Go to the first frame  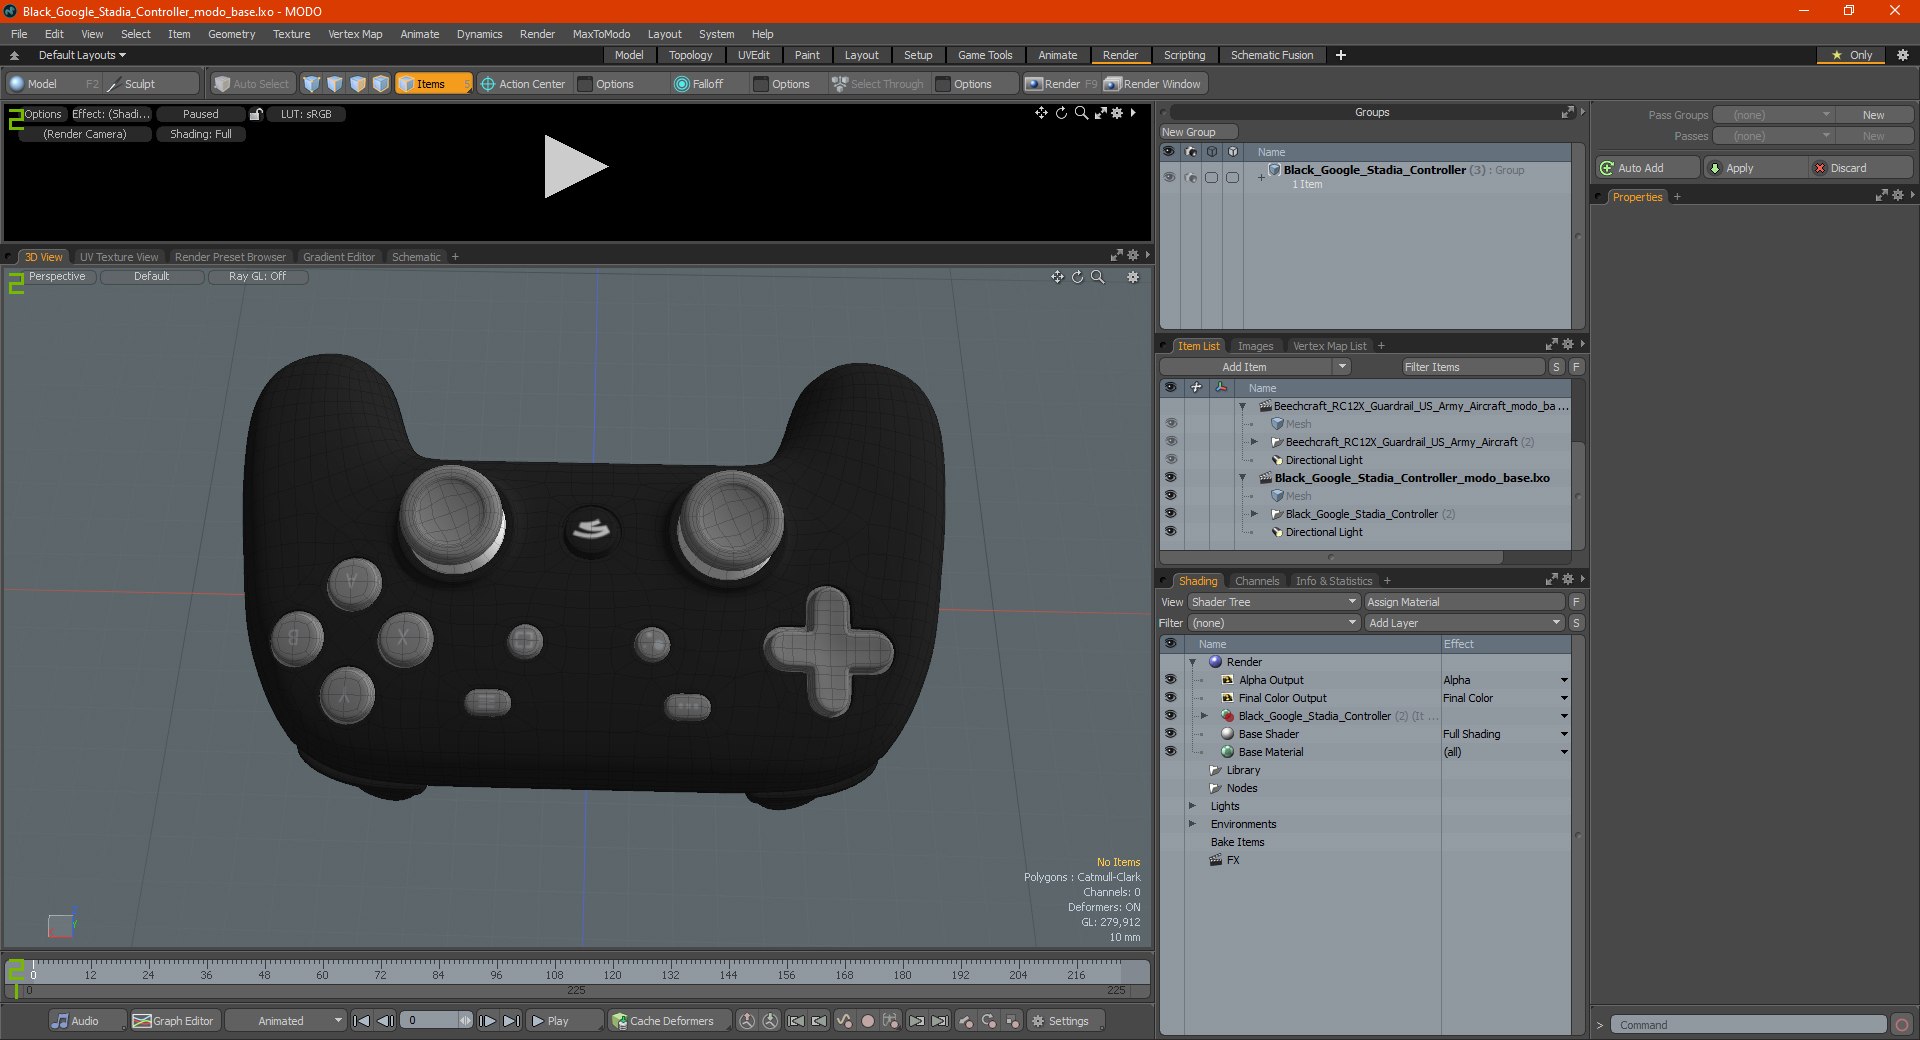[362, 1021]
